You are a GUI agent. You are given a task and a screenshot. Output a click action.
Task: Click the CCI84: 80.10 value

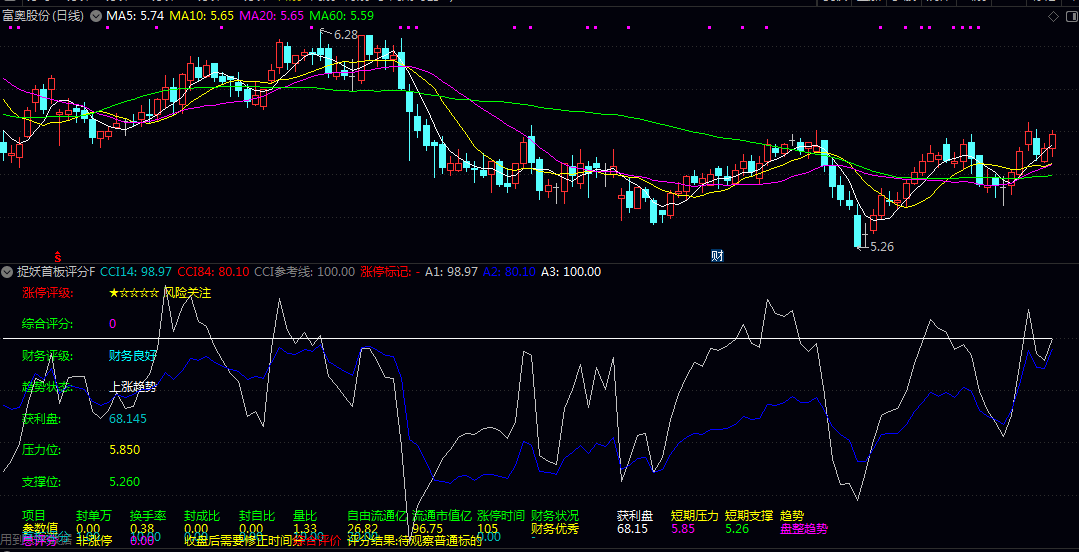tap(213, 272)
